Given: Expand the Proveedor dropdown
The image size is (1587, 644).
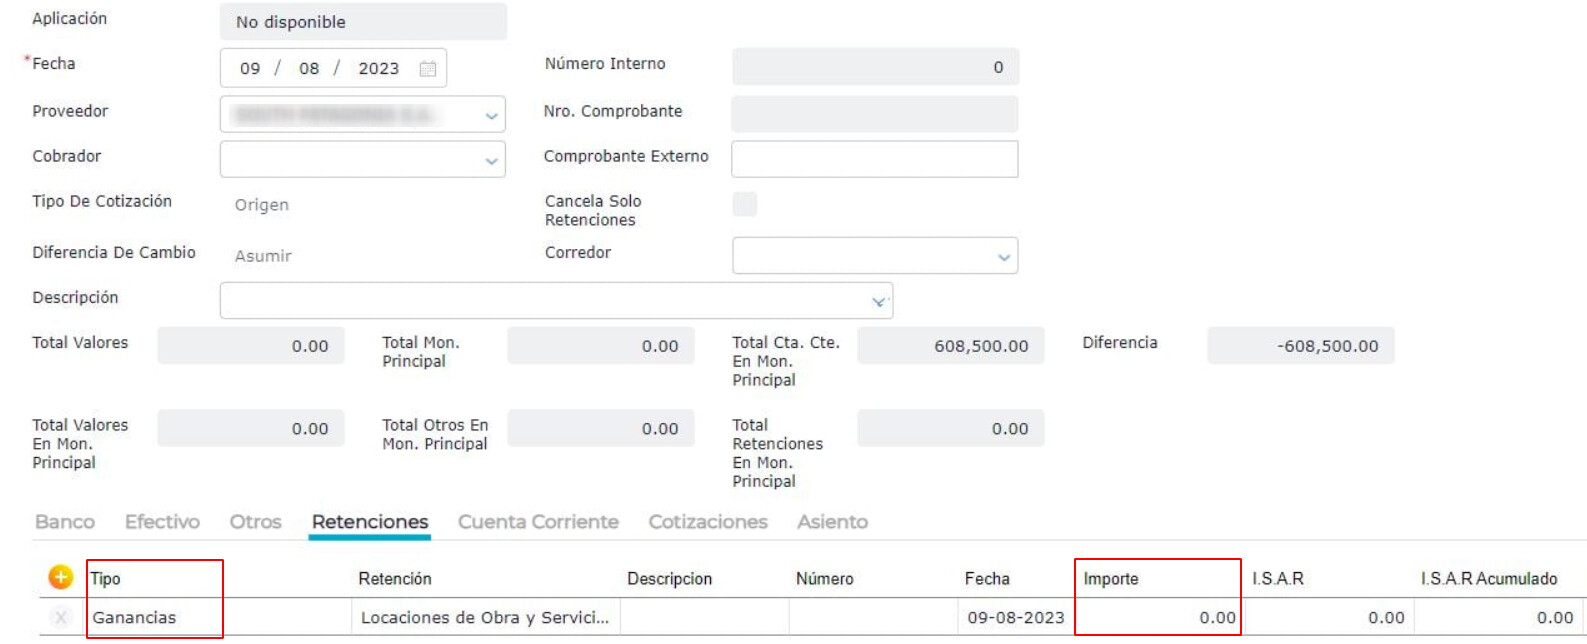Looking at the screenshot, I should [491, 115].
